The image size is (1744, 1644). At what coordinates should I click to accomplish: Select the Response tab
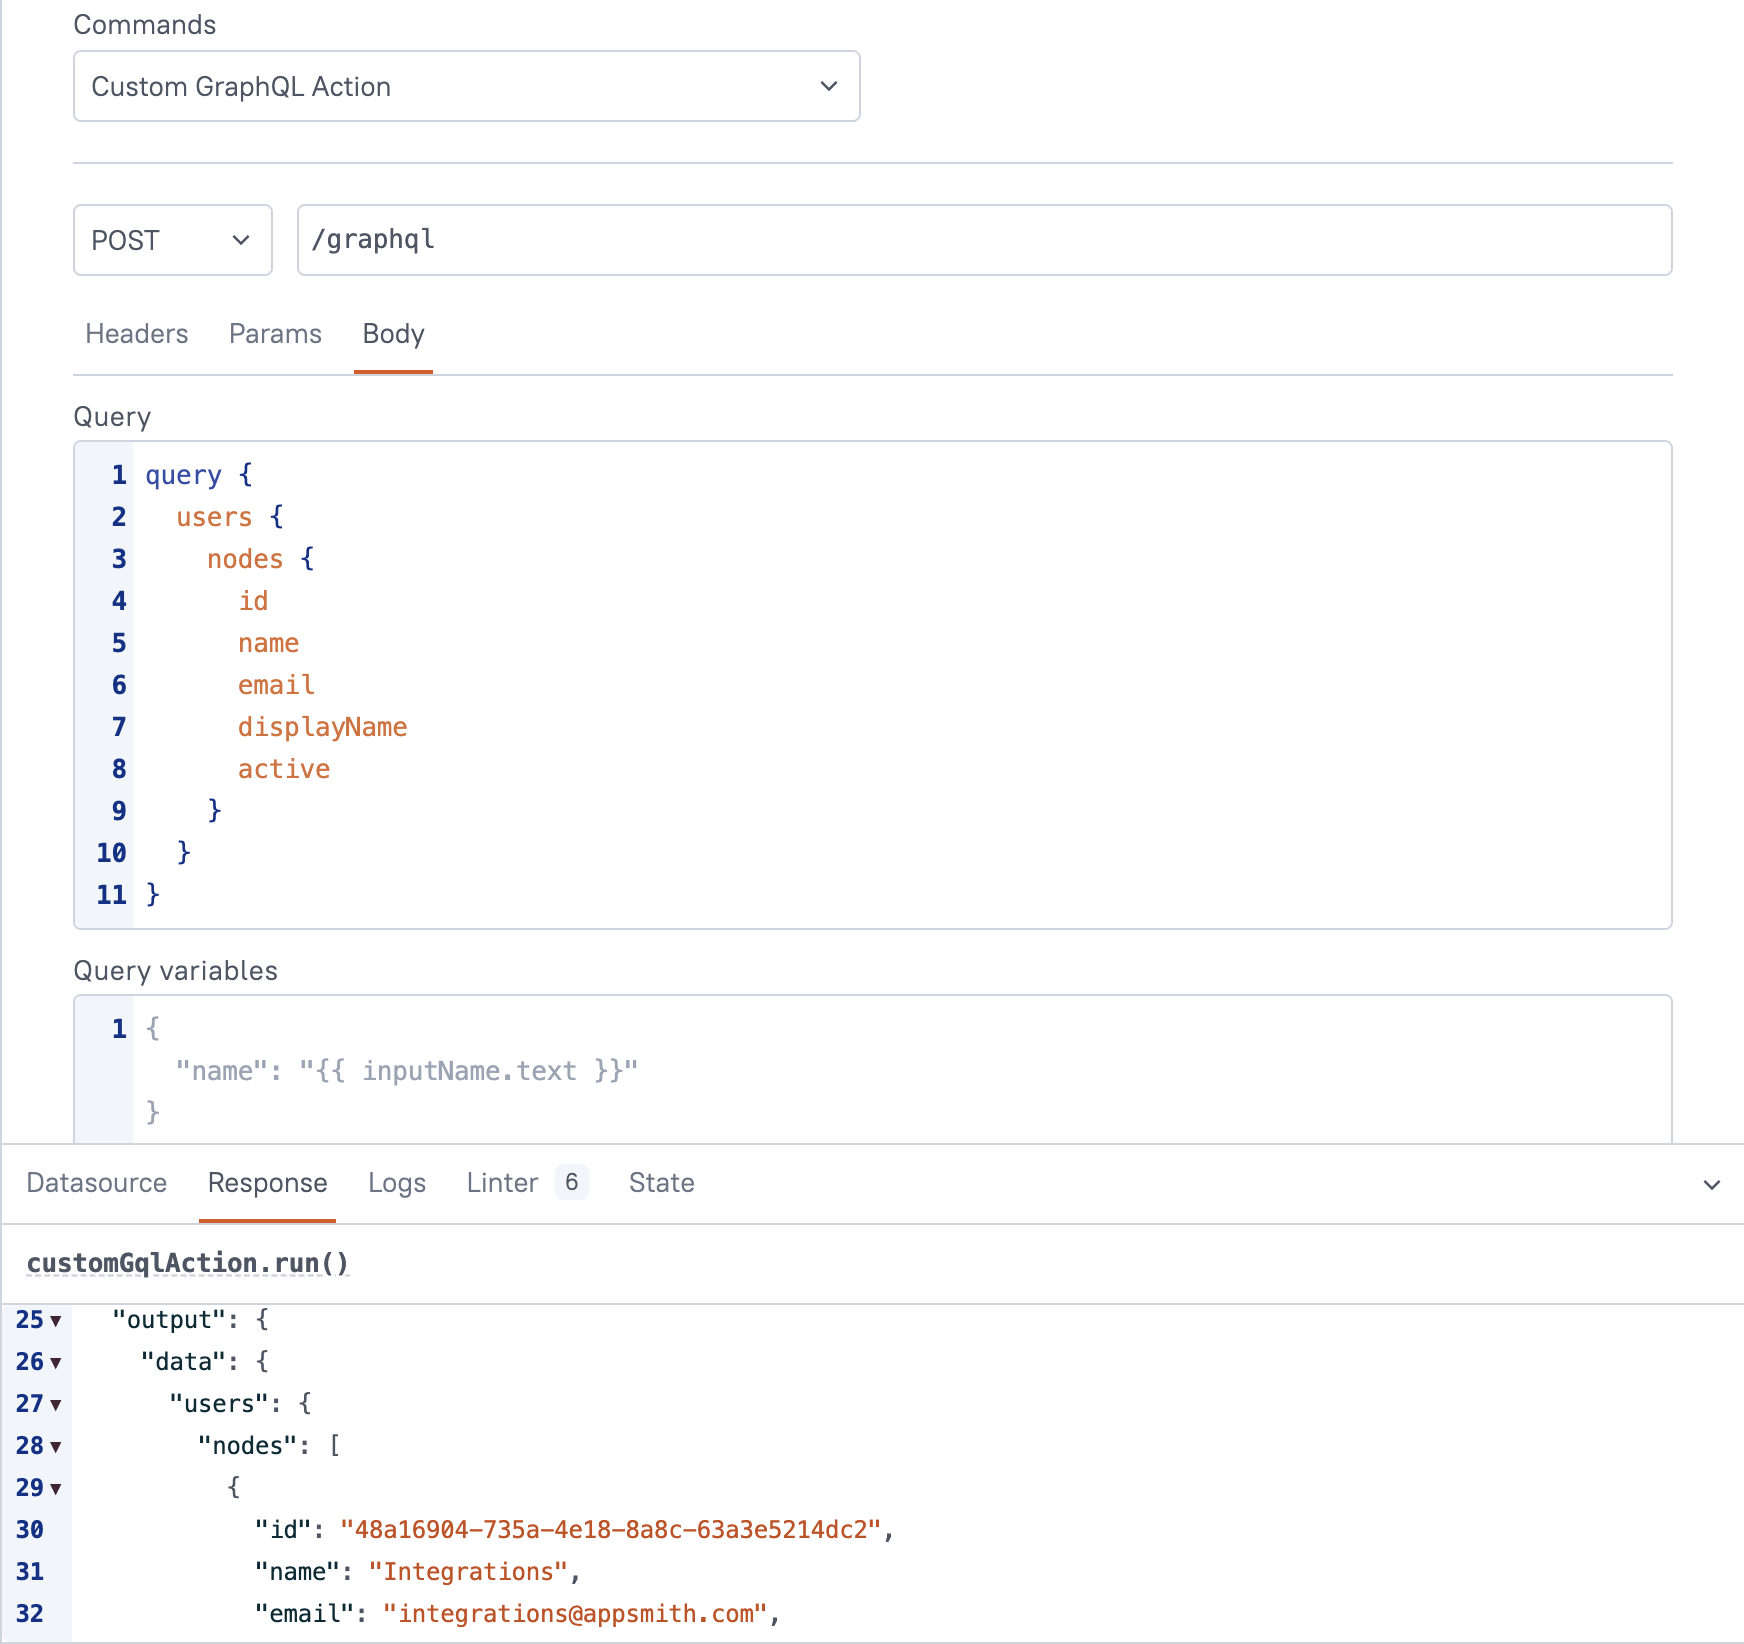point(267,1183)
